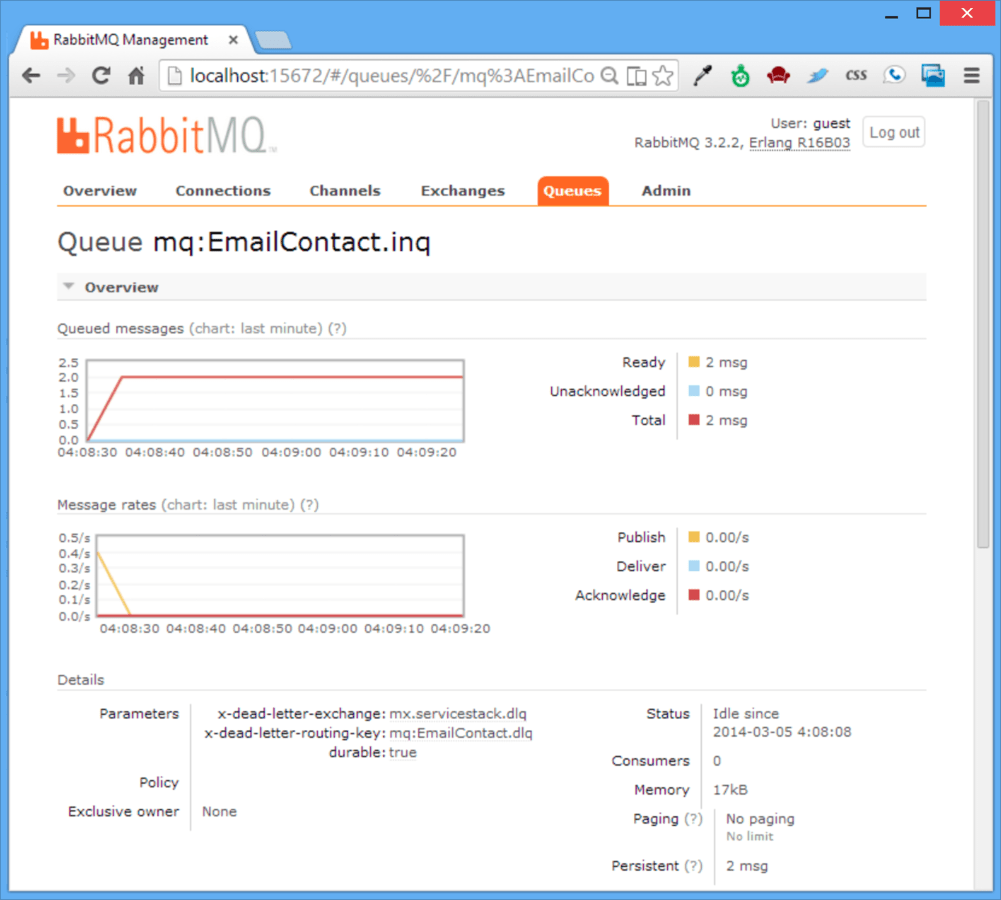Click the Log out button
The image size is (1001, 900).
click(893, 131)
